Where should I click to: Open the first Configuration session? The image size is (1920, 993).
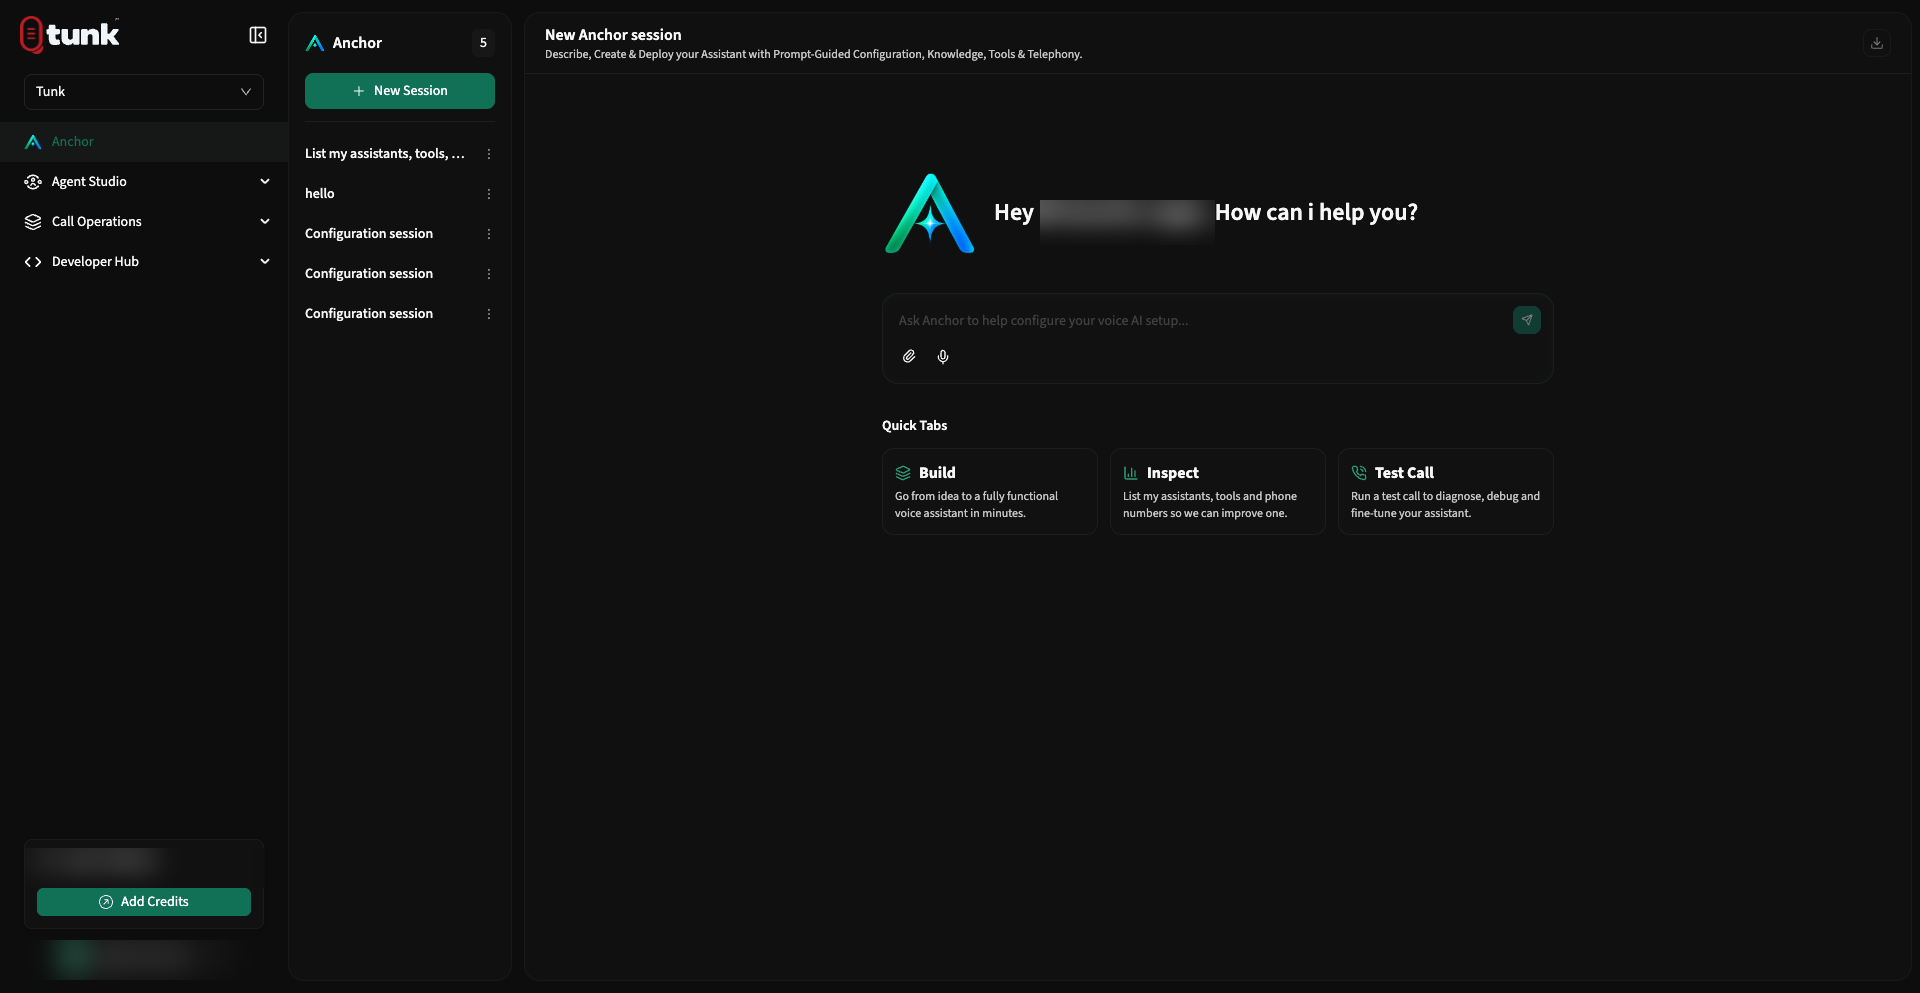point(369,234)
